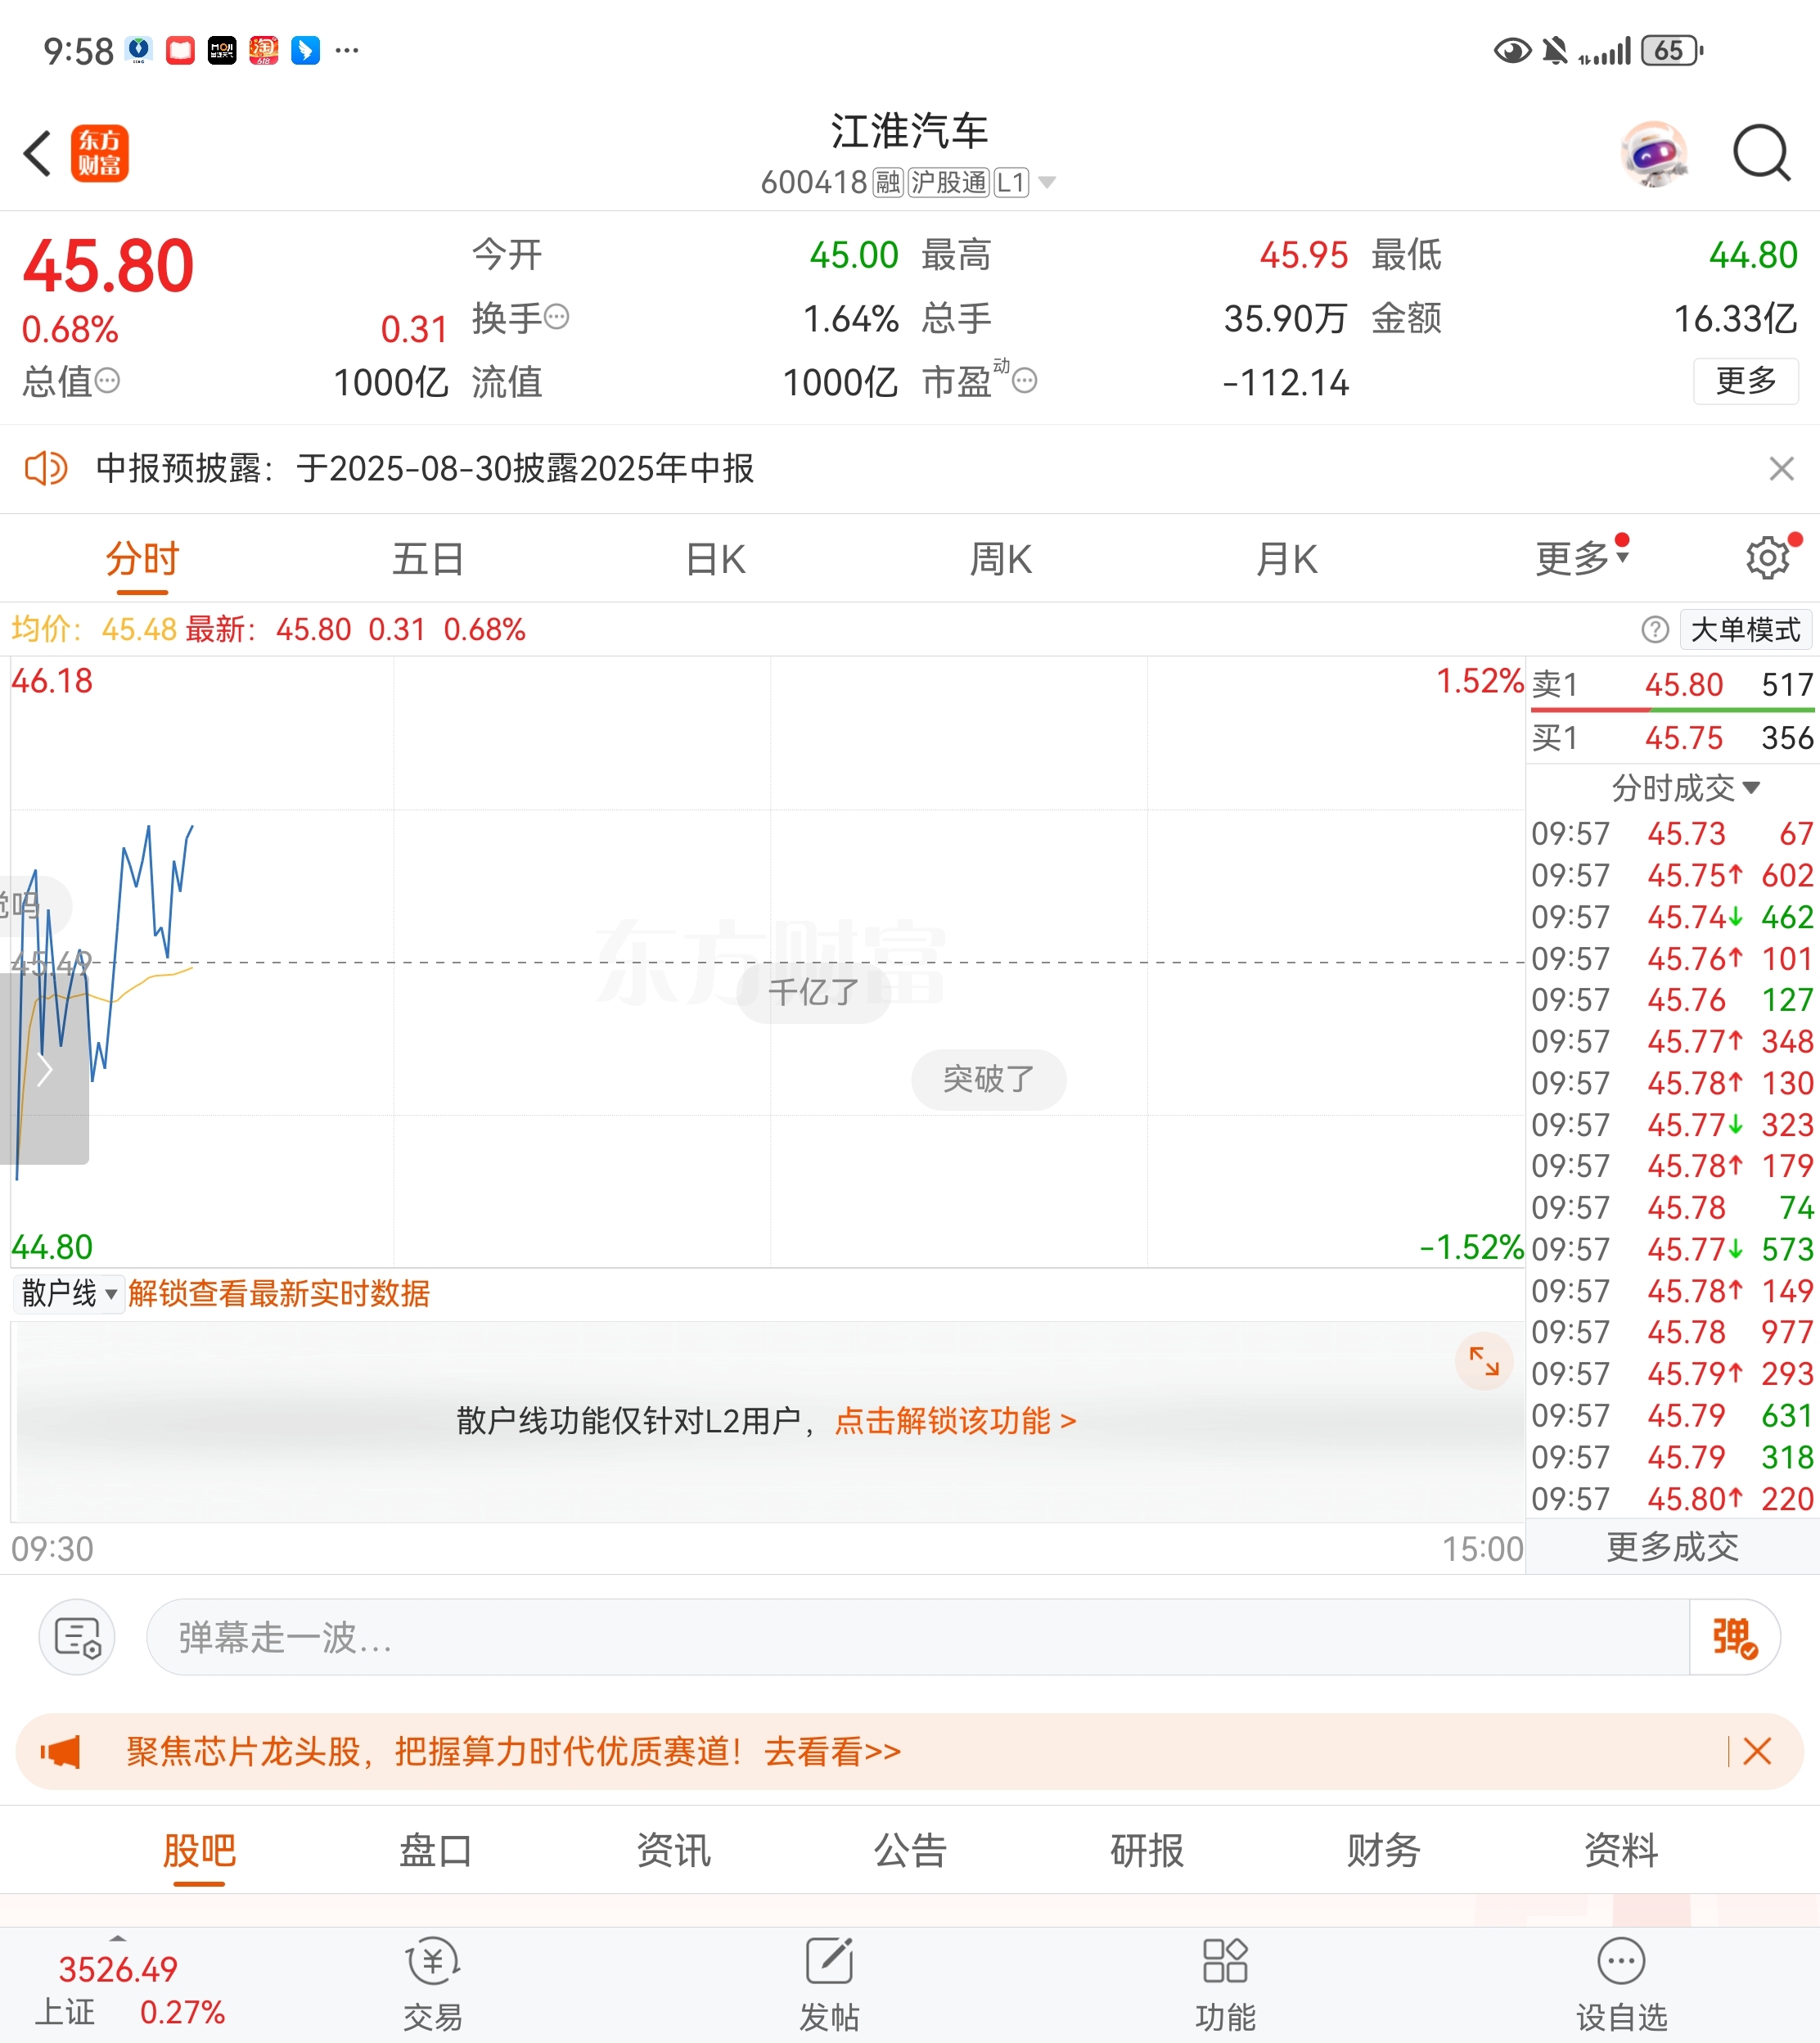Viewport: 1820px width, 2043px height.
Task: Tap the 卖1 45.80 order row
Action: 1672,684
